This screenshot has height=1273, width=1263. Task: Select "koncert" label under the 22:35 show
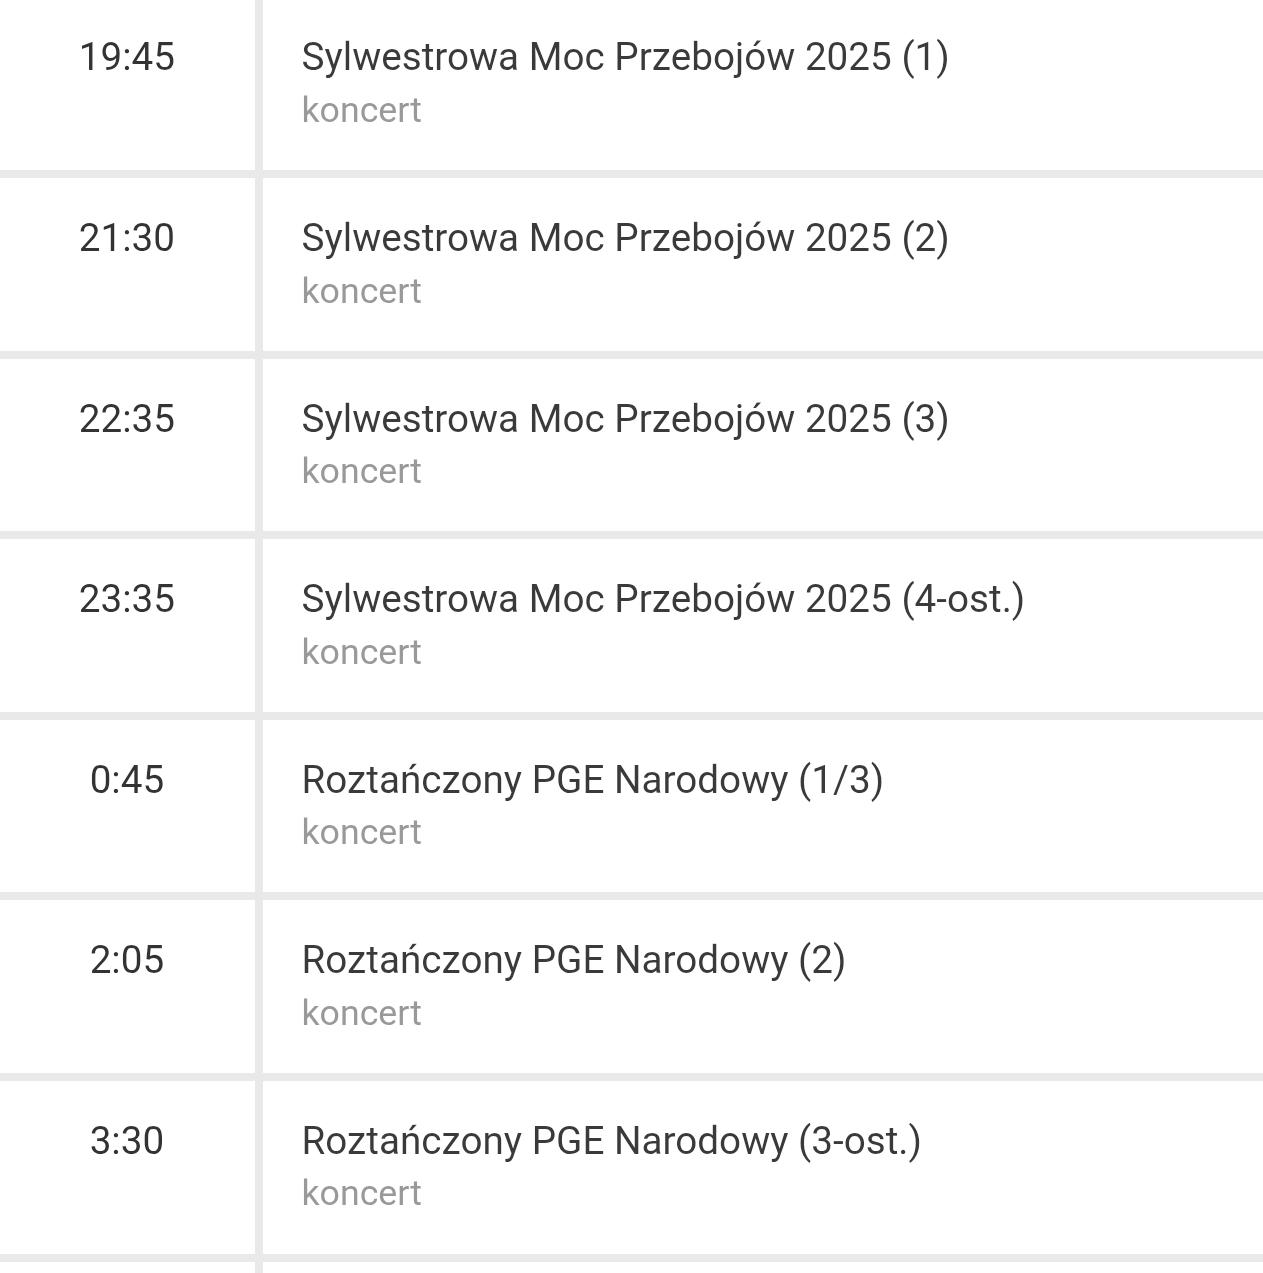tap(361, 471)
